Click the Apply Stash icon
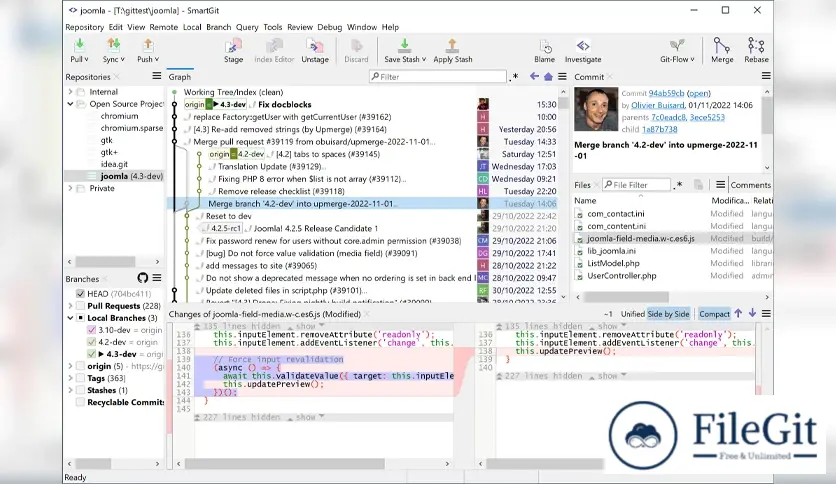This screenshot has height=484, width=836. tap(452, 45)
